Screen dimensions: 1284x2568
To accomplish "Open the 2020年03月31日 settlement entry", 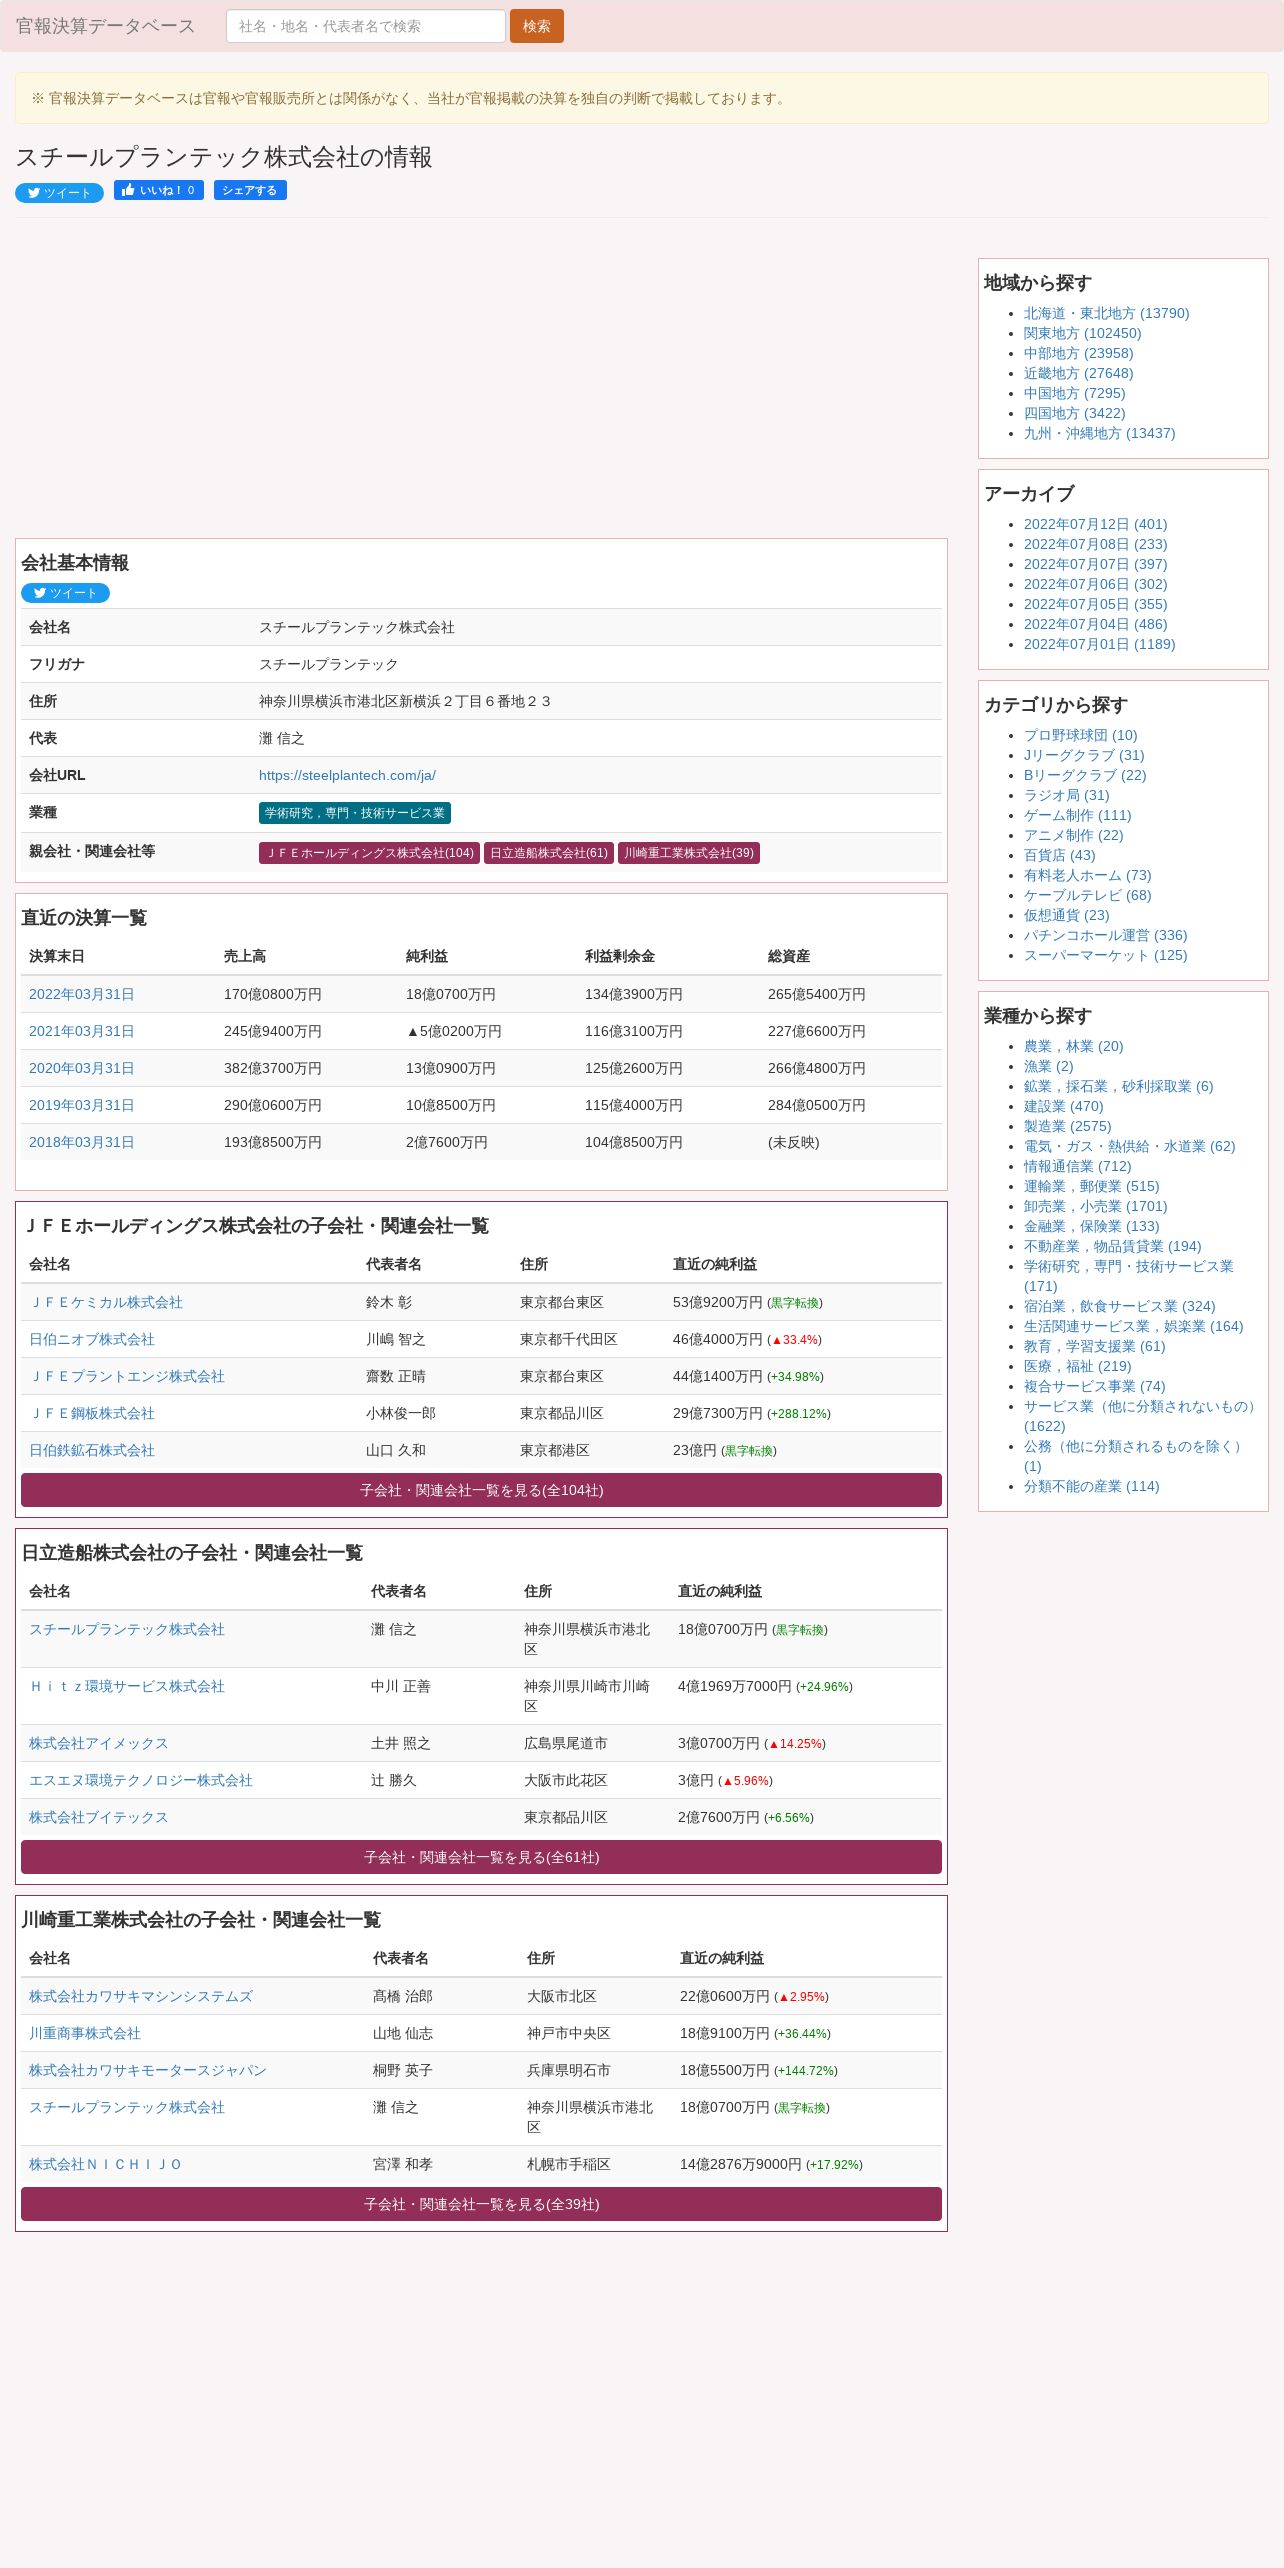I will [81, 1068].
